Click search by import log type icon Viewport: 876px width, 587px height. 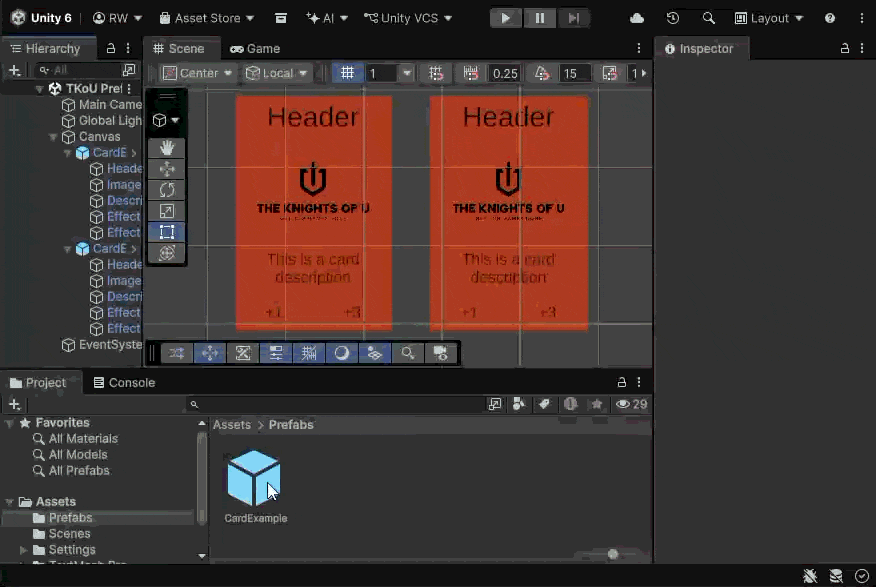(570, 404)
